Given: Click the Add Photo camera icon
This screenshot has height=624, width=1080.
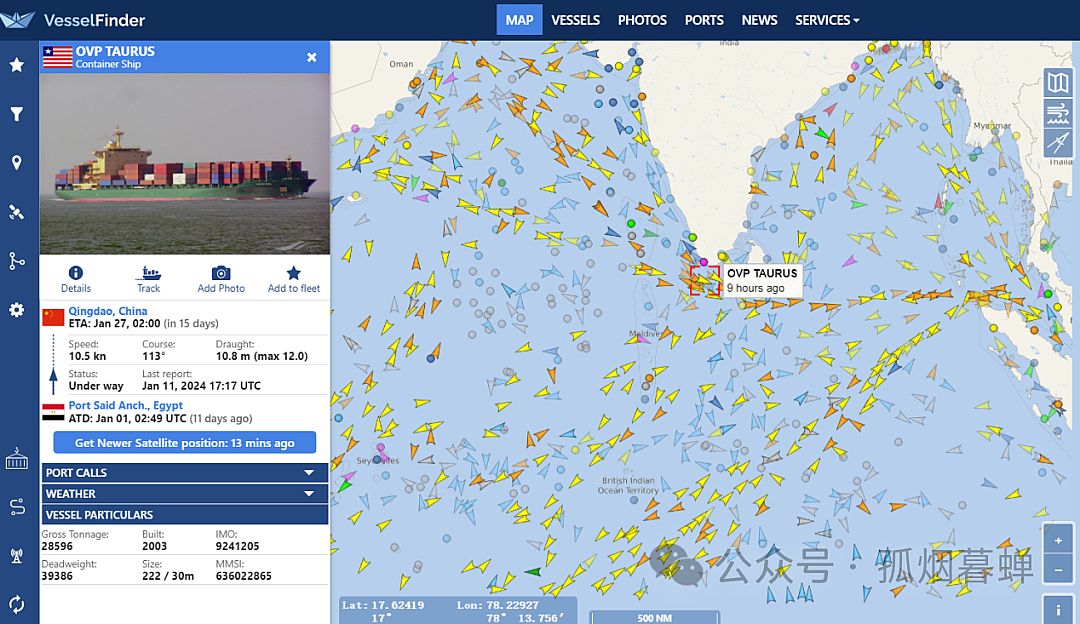Looking at the screenshot, I should coord(221,273).
